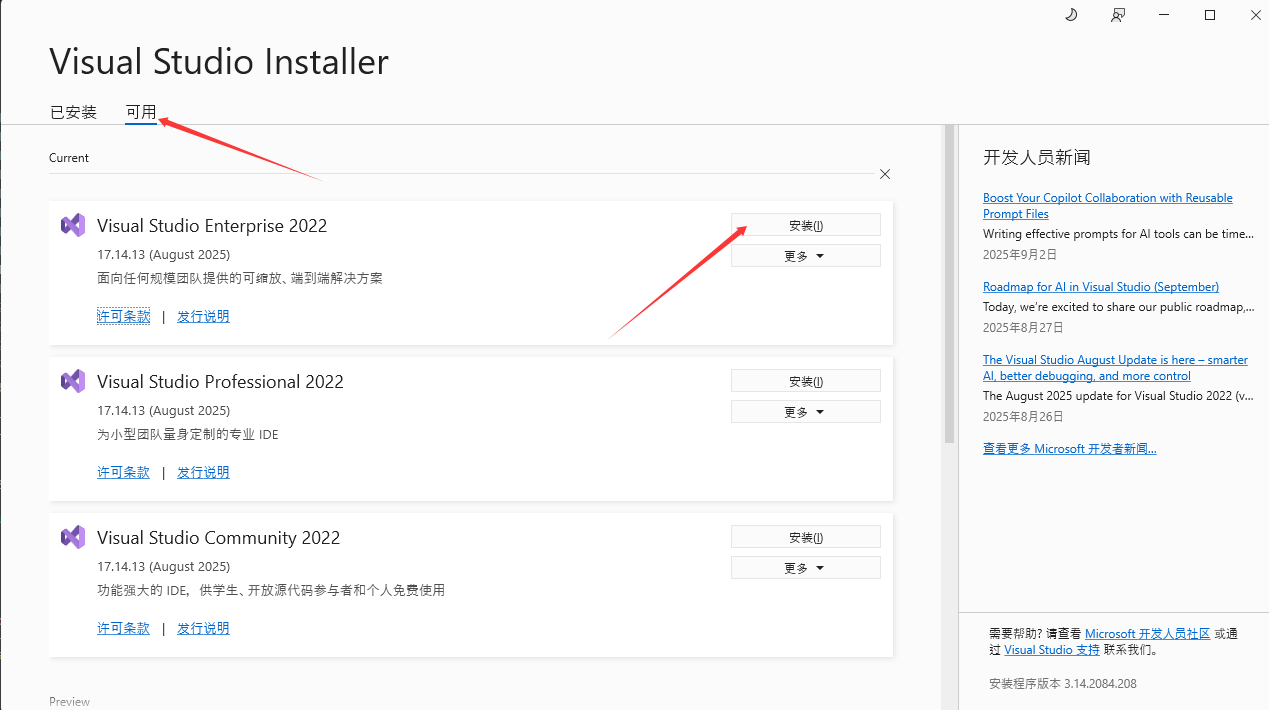Open the Copilot Reusable Prompt Files article
1269x710 pixels.
[1108, 206]
